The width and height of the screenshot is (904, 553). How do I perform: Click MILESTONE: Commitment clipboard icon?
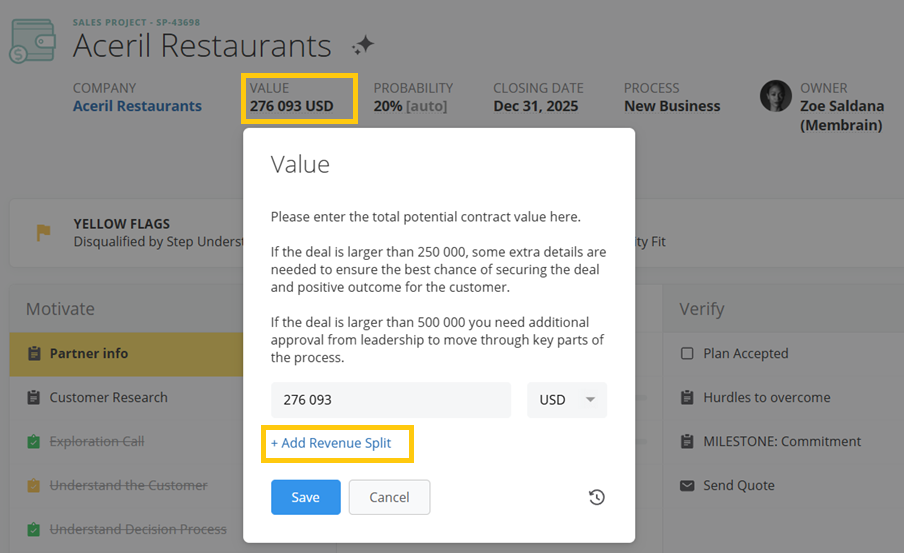tap(687, 442)
